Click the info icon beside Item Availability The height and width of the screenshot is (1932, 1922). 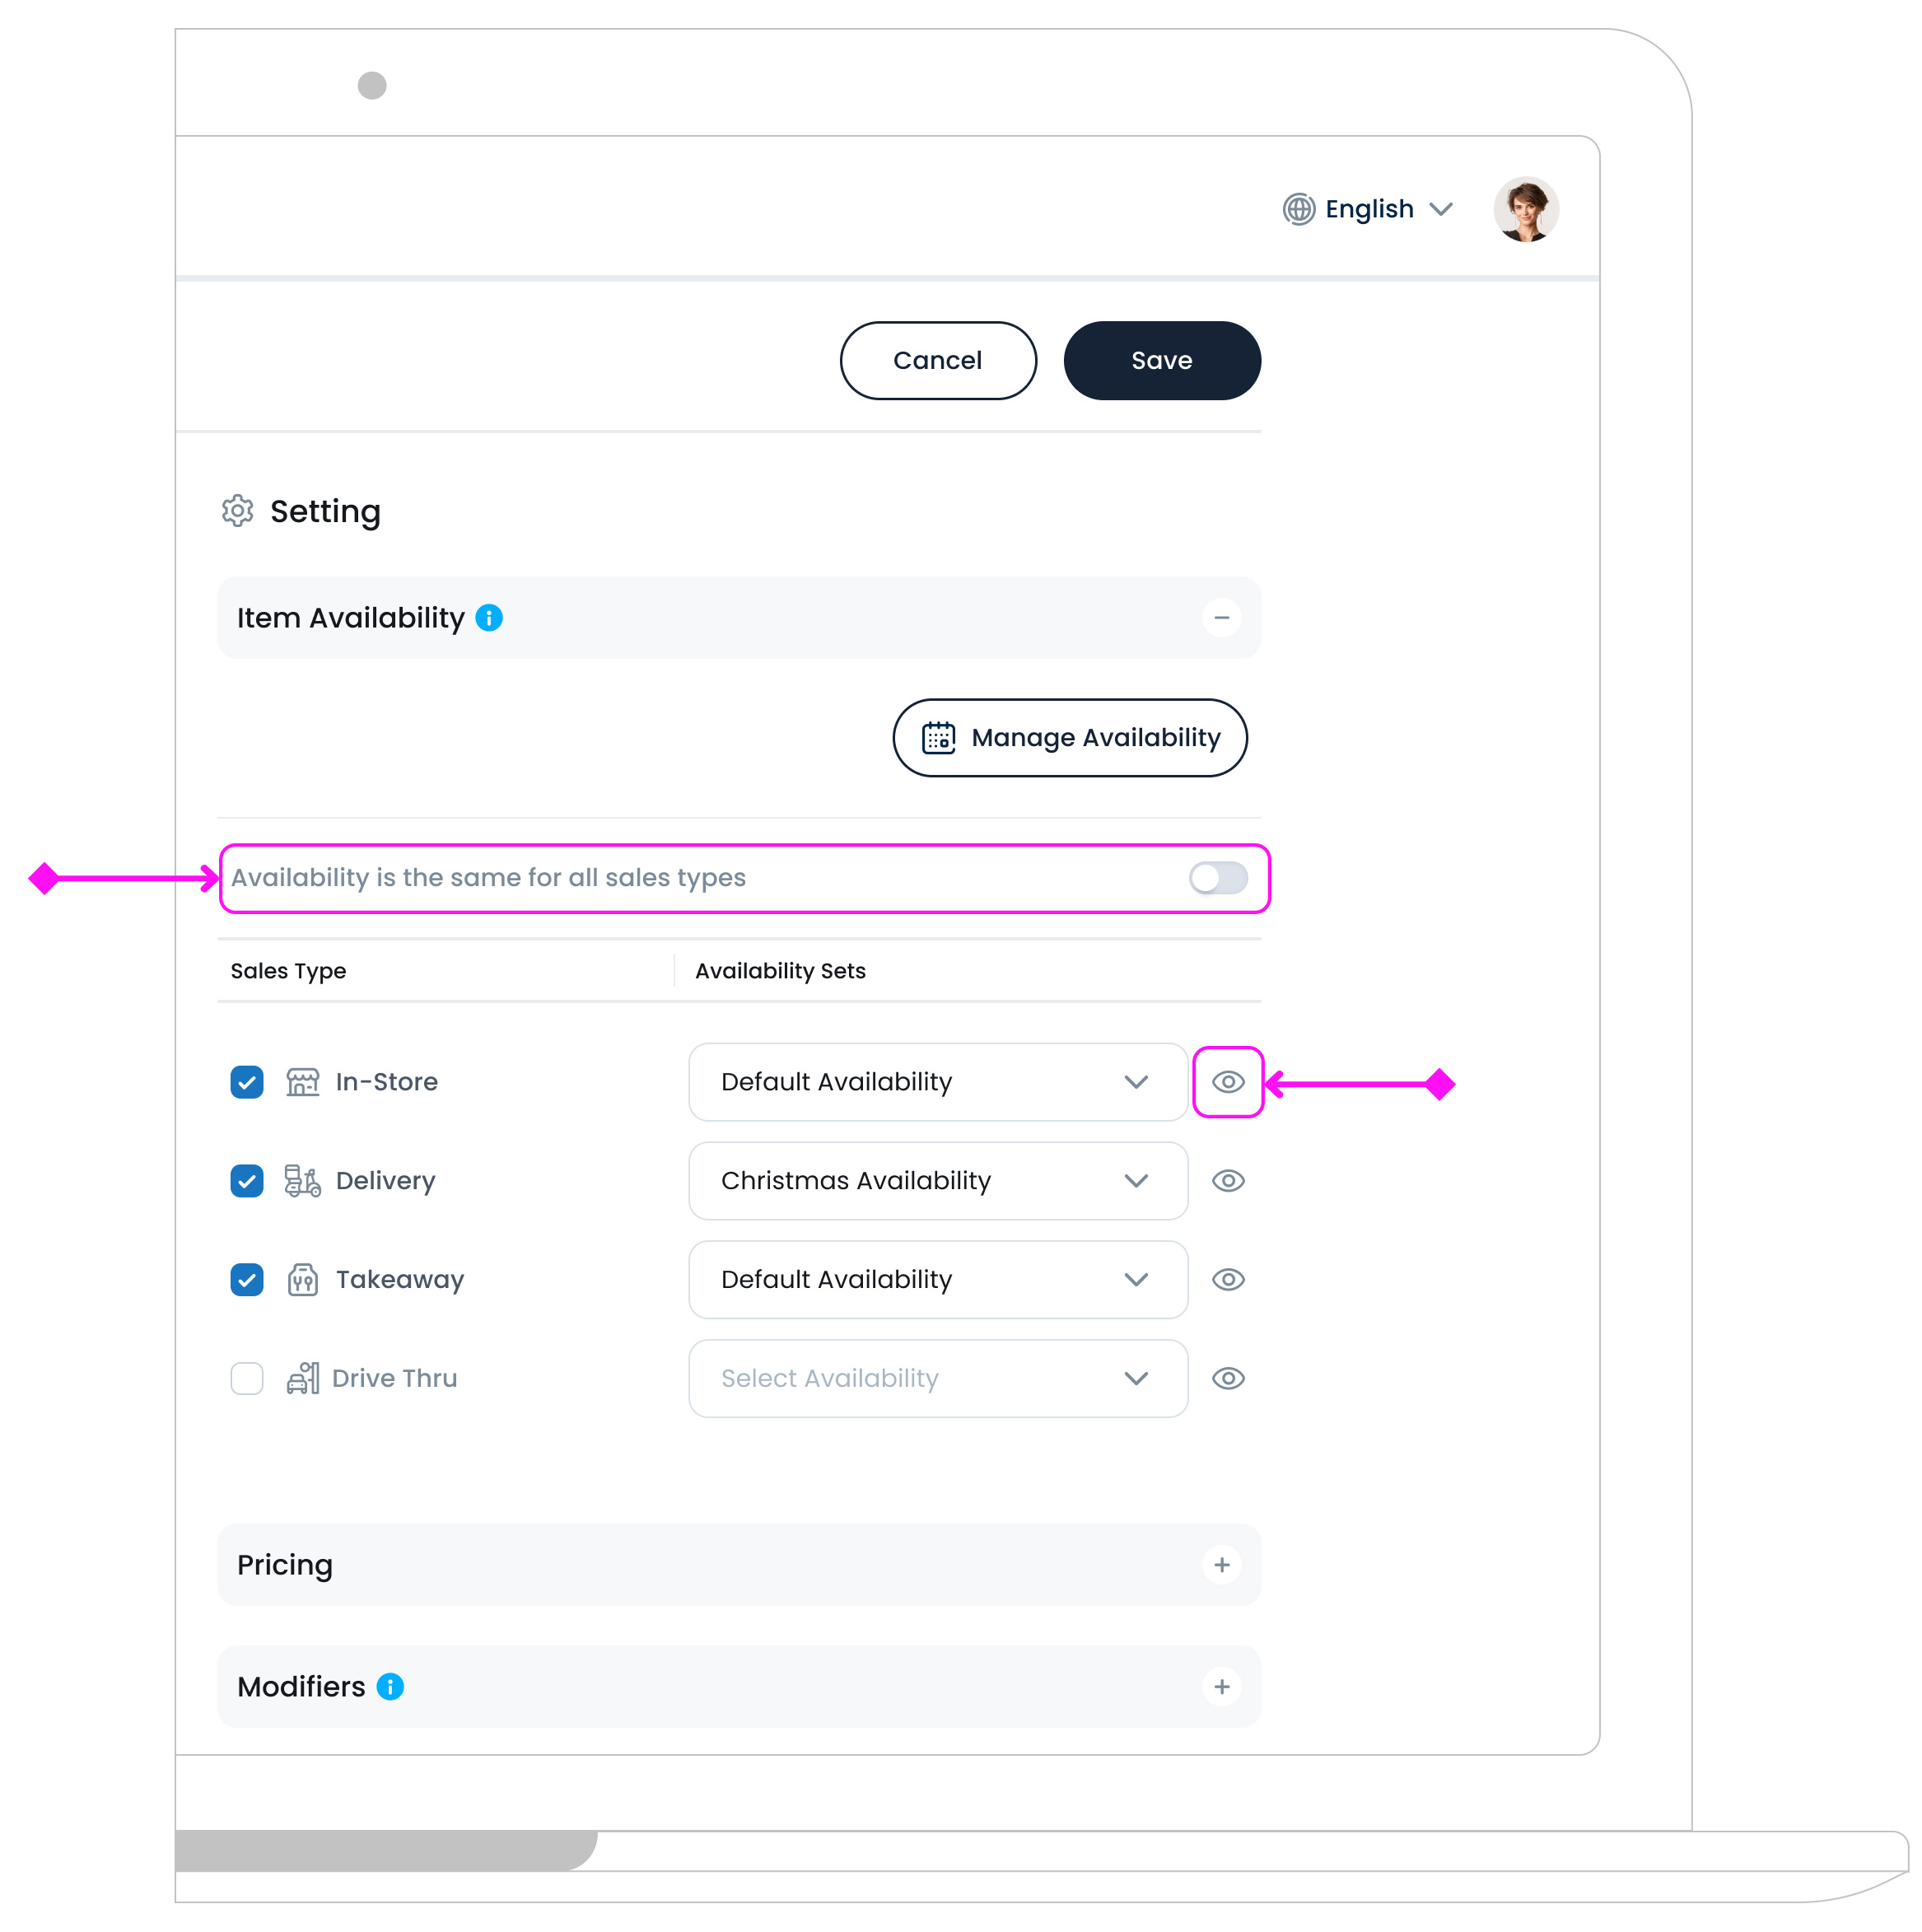tap(489, 618)
